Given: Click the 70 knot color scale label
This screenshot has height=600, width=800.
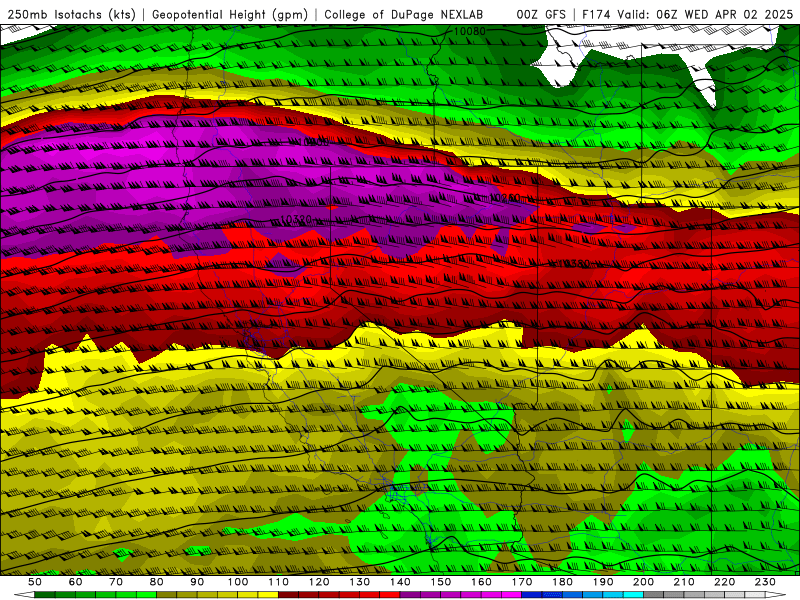Looking at the screenshot, I should click(x=116, y=582).
